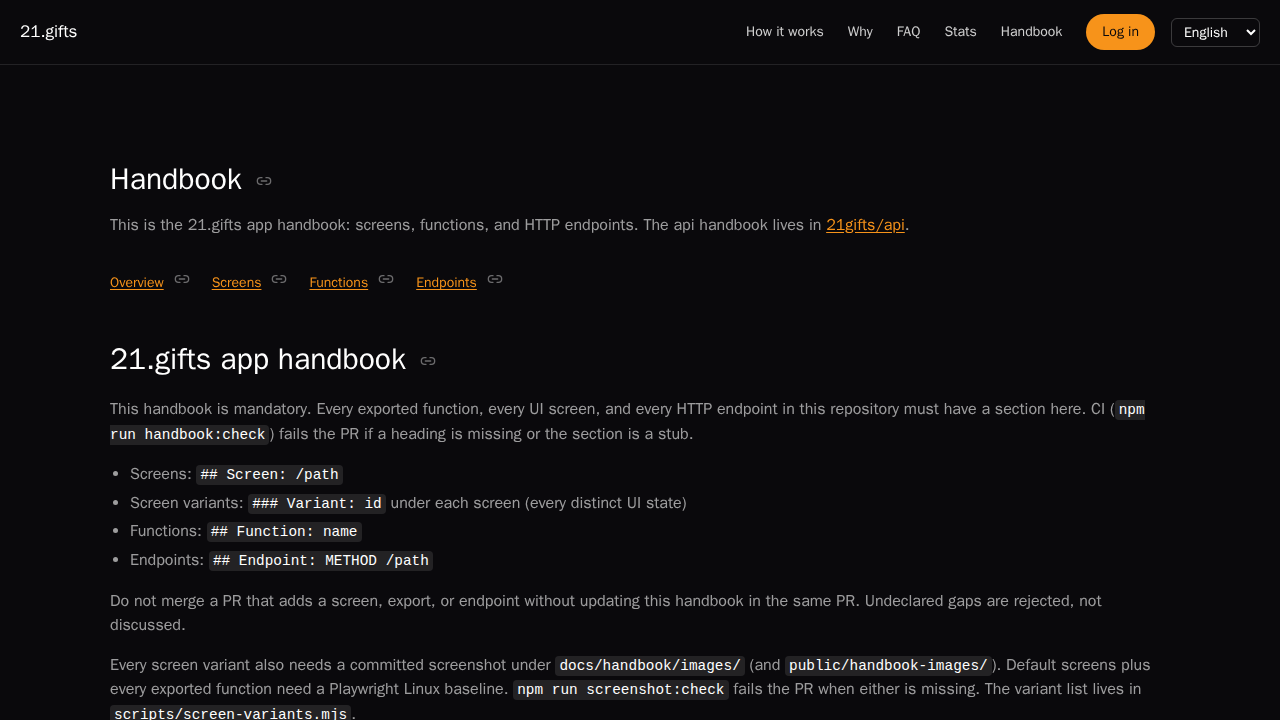Go to the 21.gifts home logo
Image resolution: width=1280 pixels, height=720 pixels.
point(48,32)
